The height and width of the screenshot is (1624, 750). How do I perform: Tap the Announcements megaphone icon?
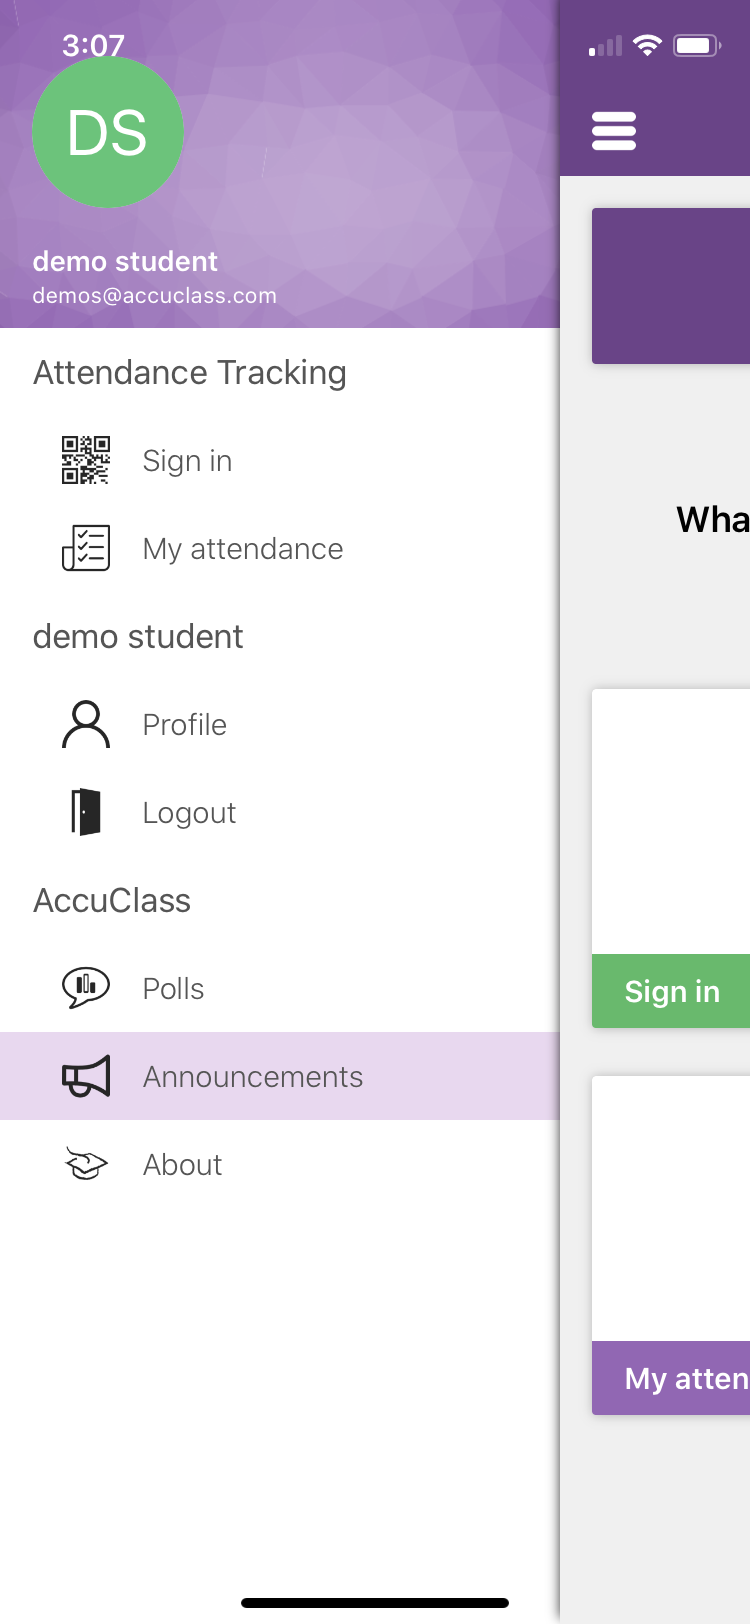click(x=86, y=1076)
